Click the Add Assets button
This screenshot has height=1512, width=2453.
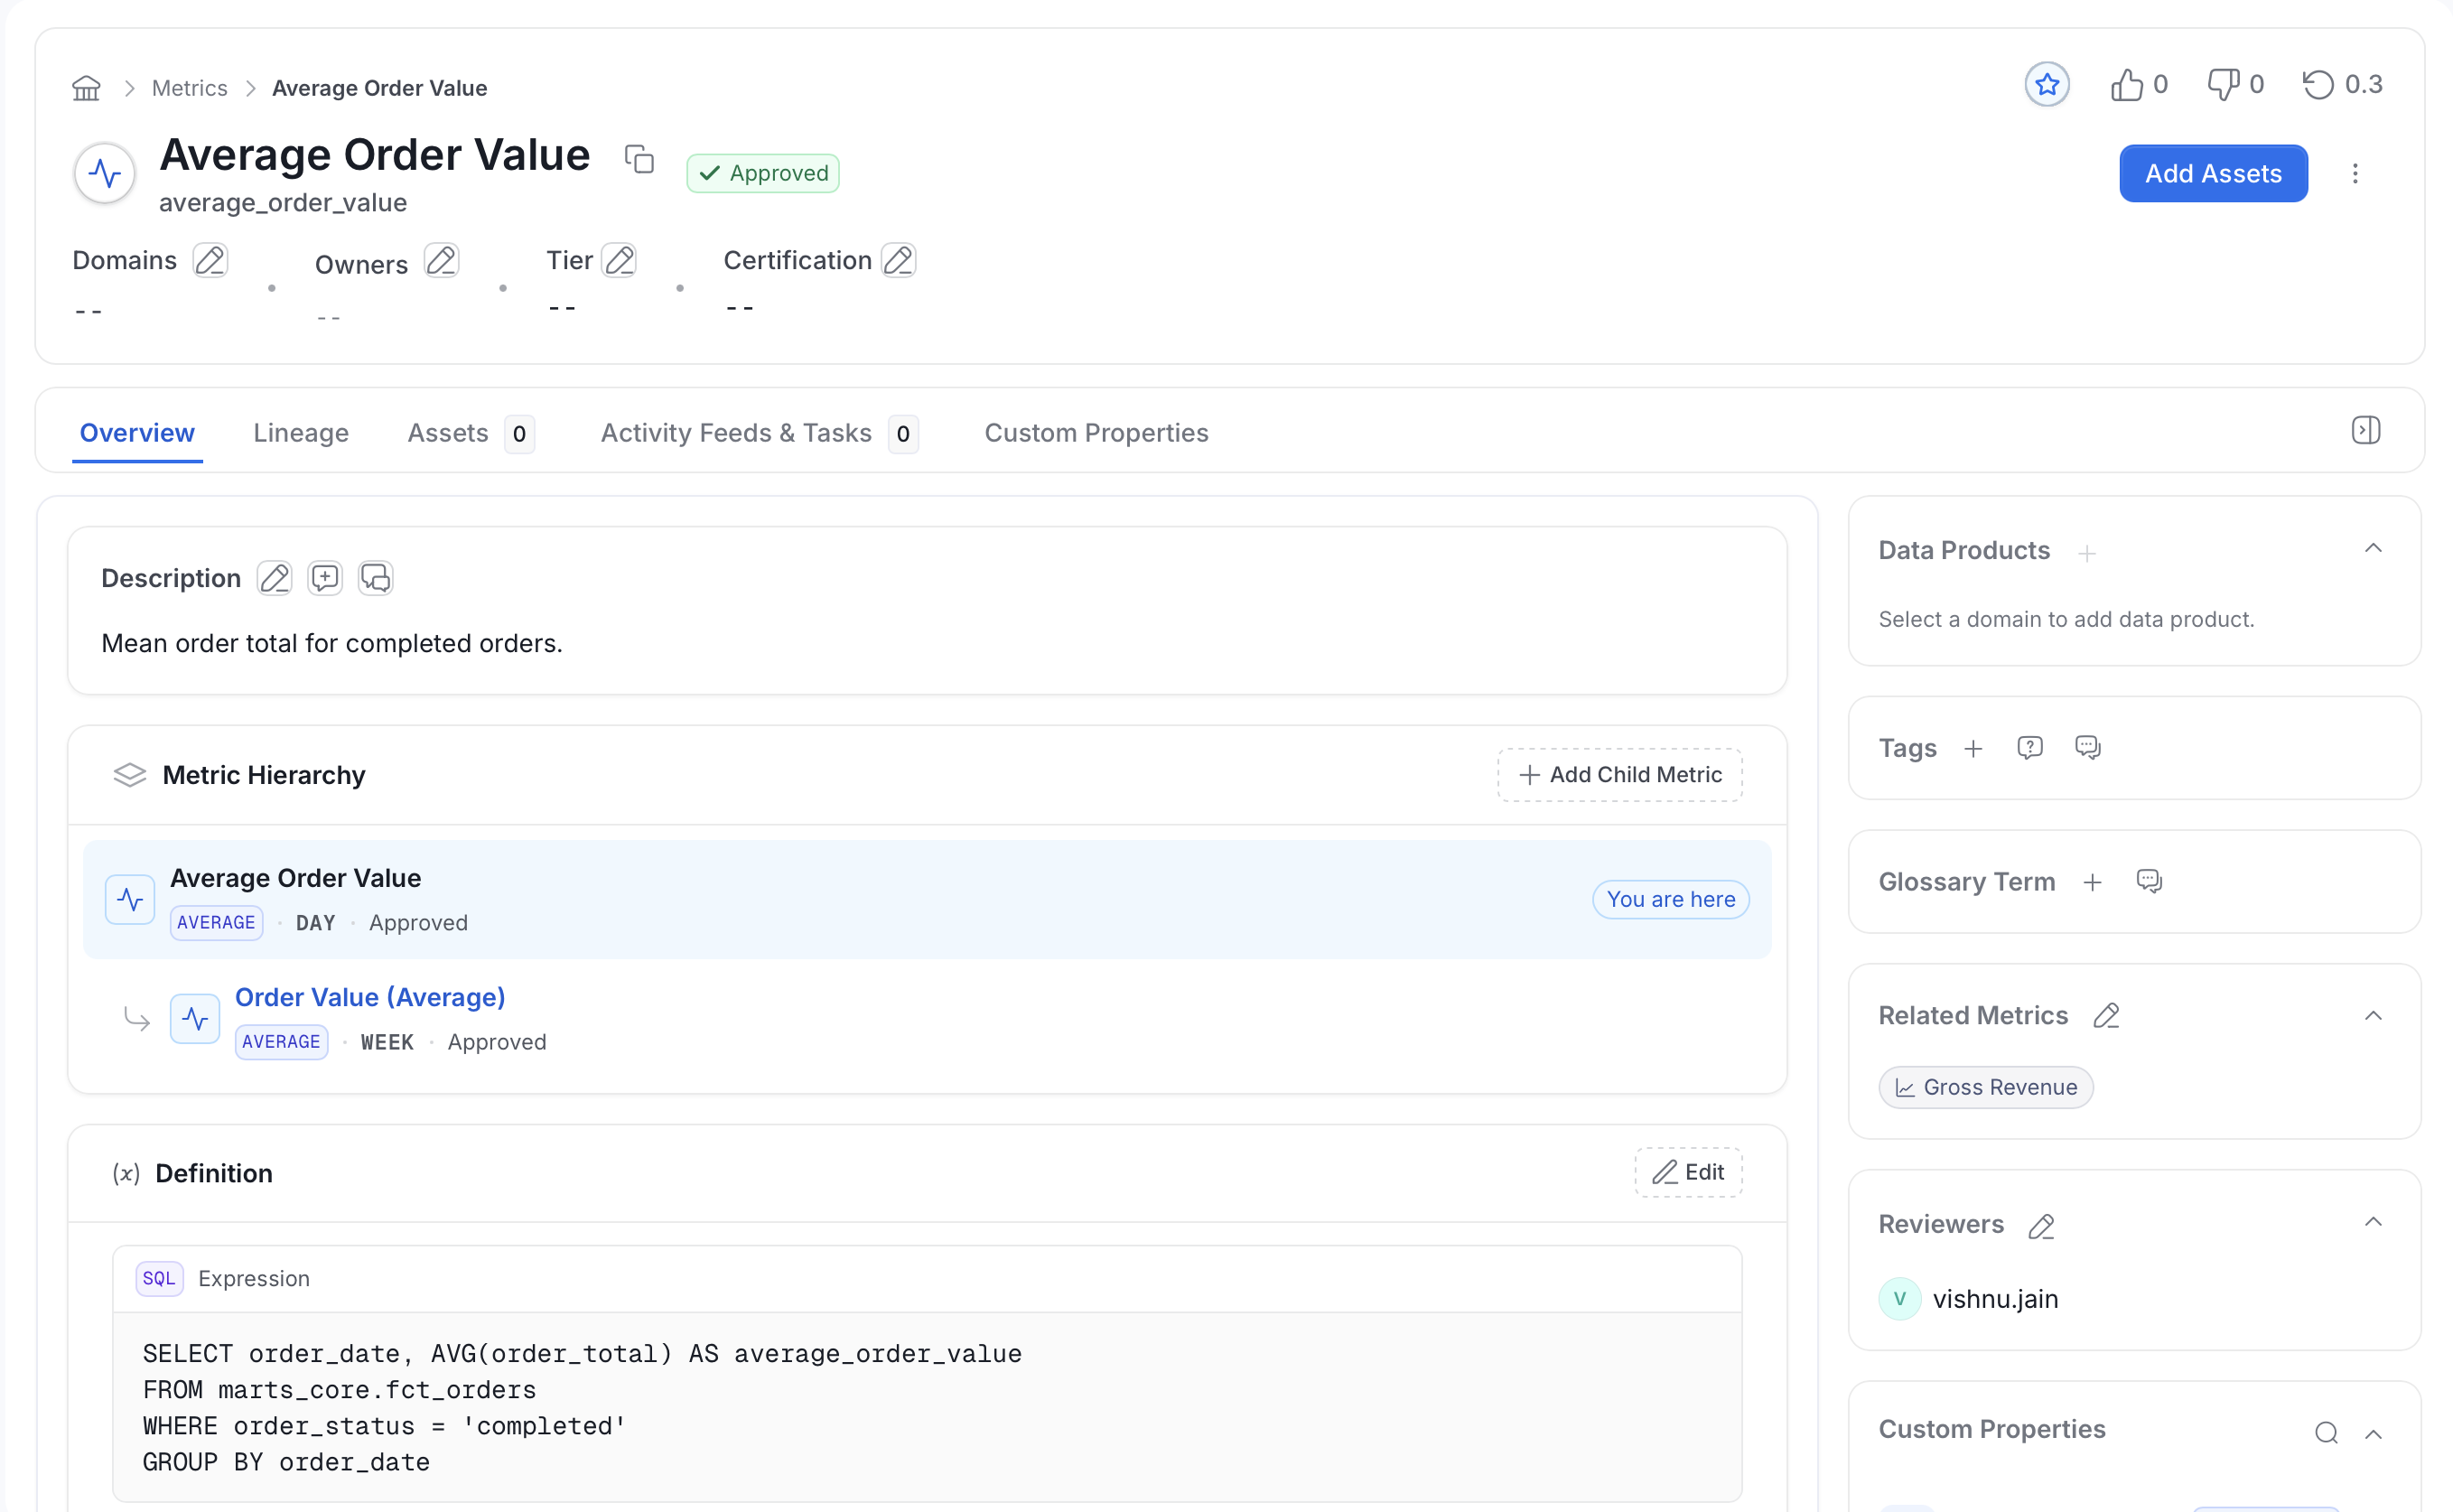[x=2213, y=174]
